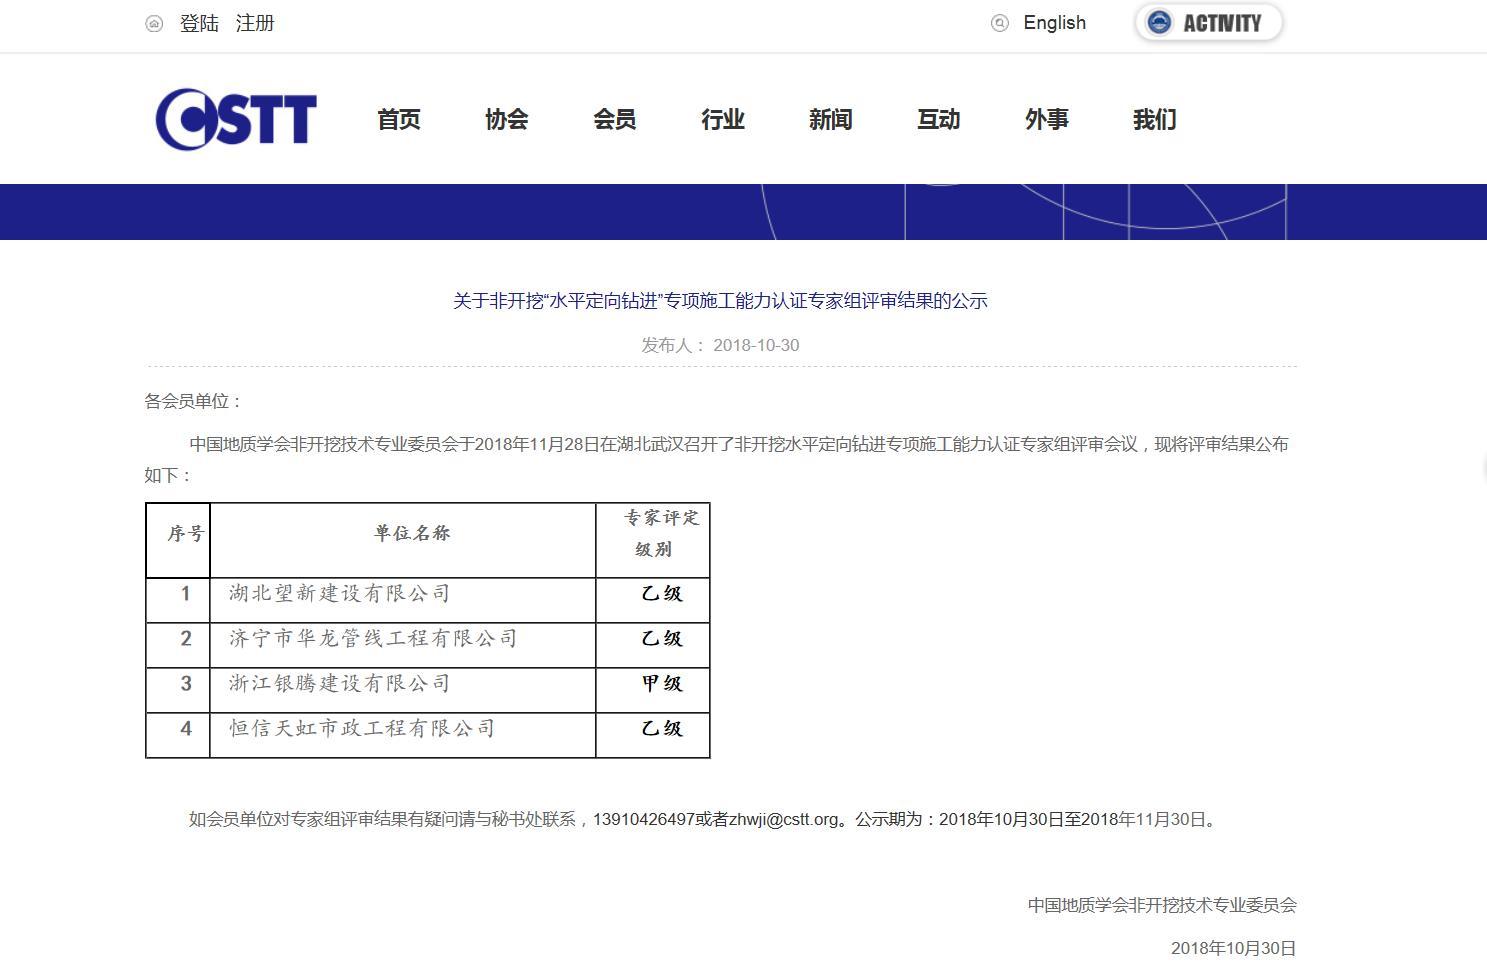
Task: Open the 新闻 menu item
Action: pyautogui.click(x=831, y=120)
